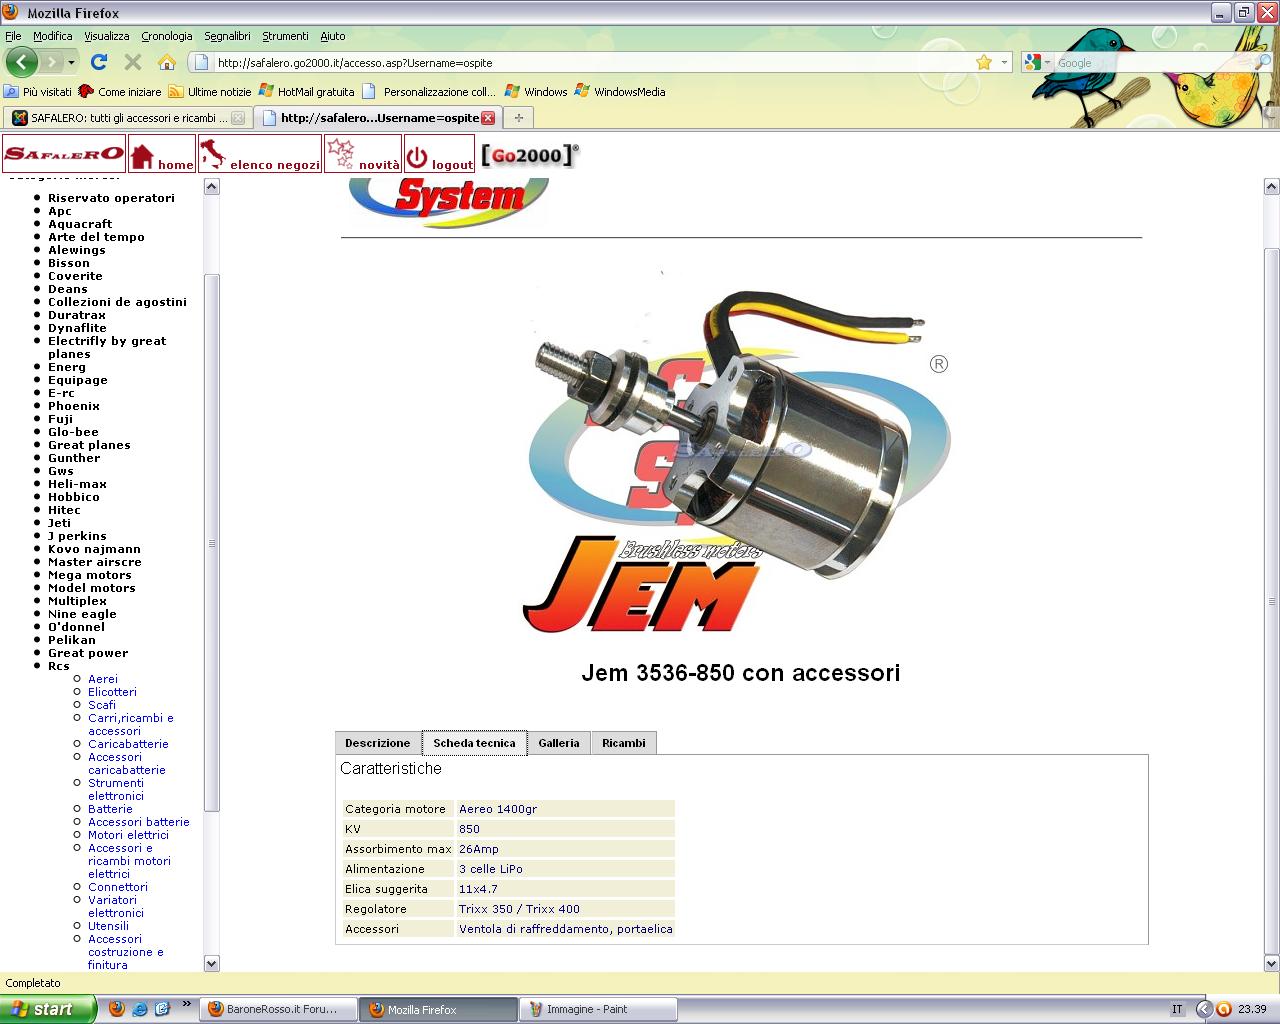Image resolution: width=1280 pixels, height=1024 pixels.
Task: Switch to the Galleria tab
Action: pos(558,743)
